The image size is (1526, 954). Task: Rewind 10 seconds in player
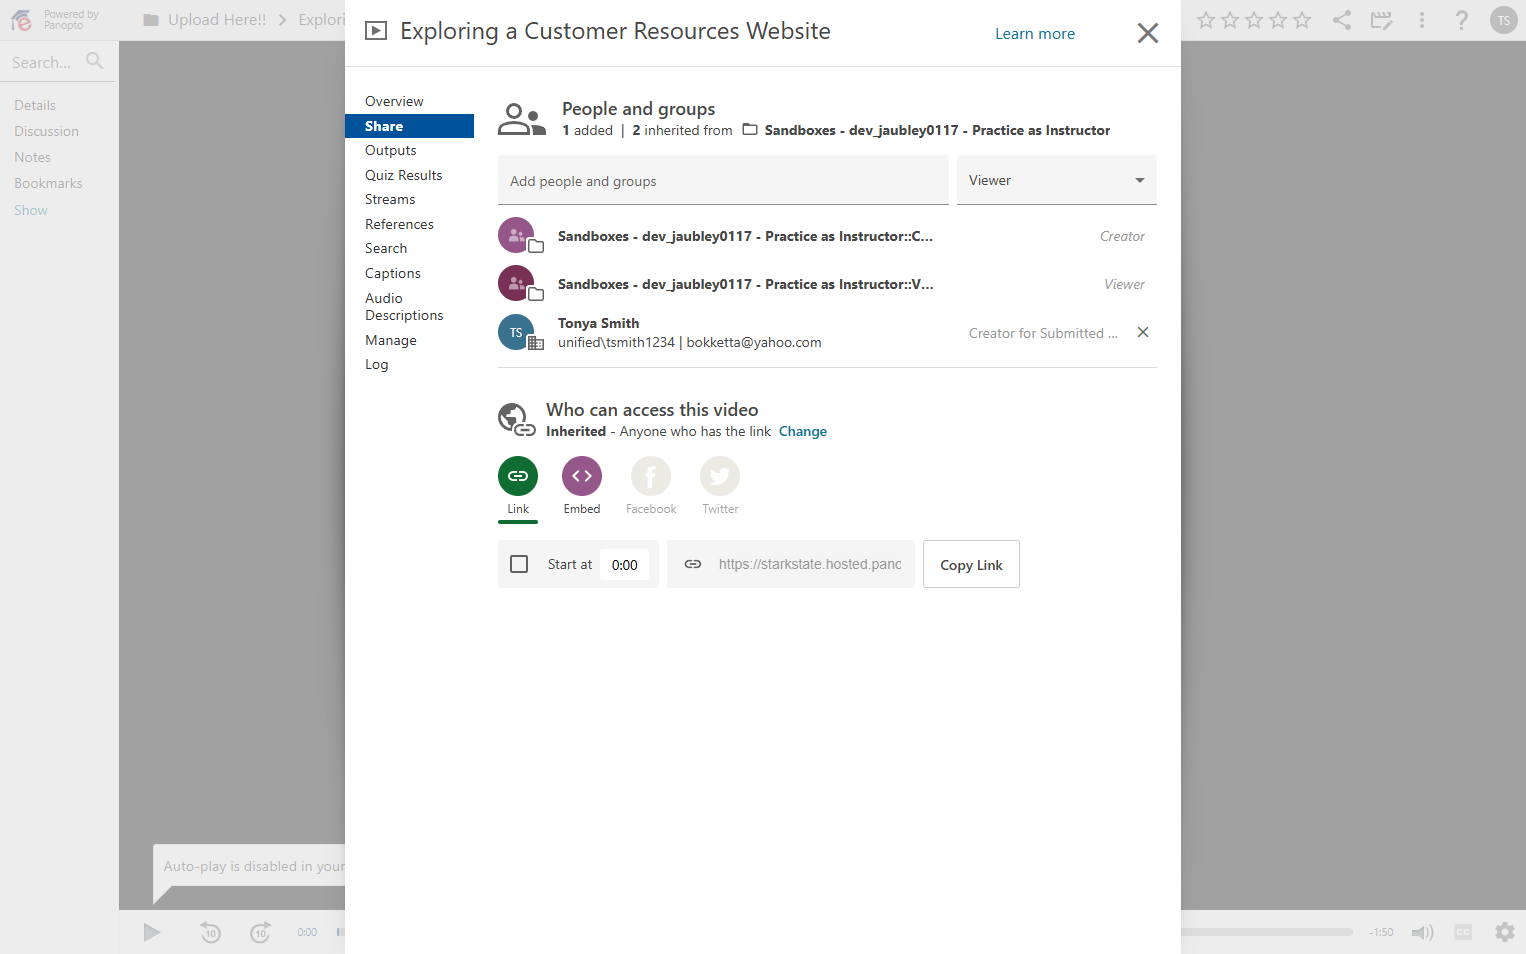click(x=210, y=932)
